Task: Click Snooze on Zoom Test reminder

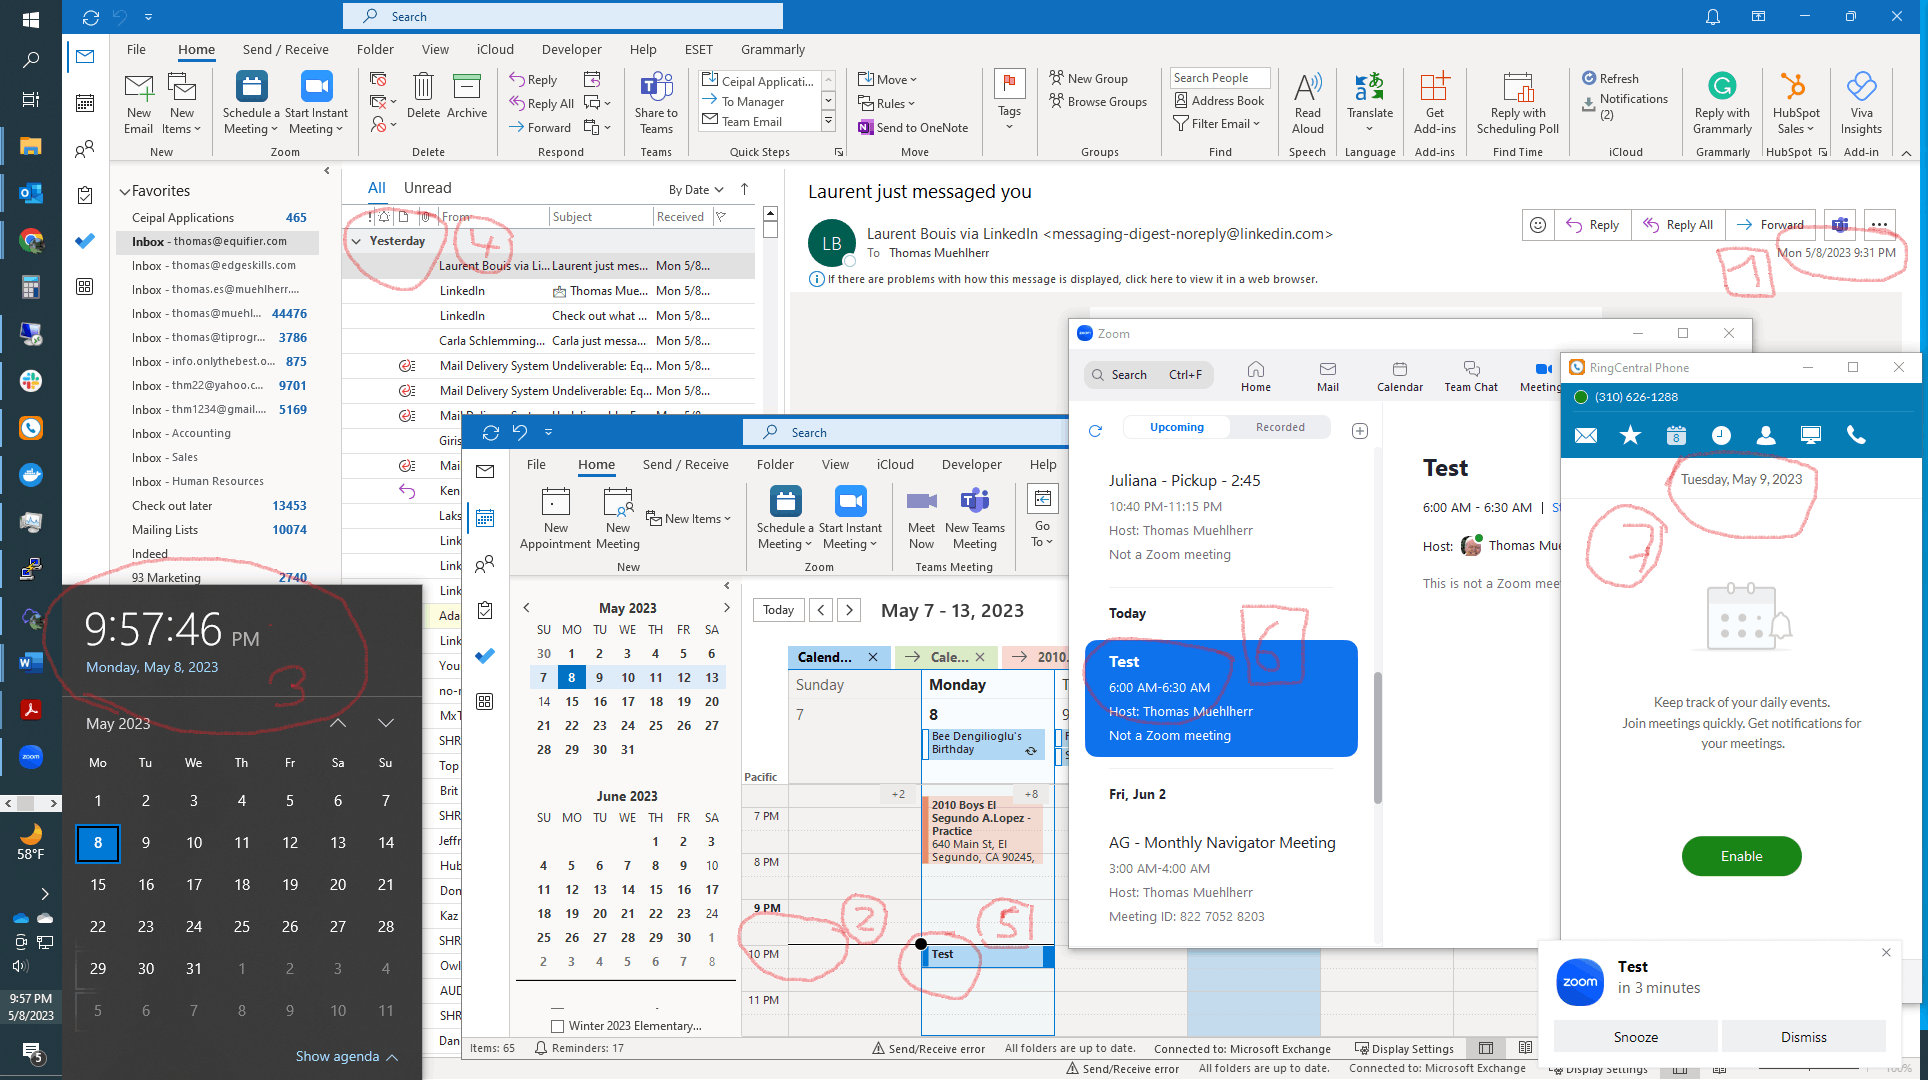Action: pyautogui.click(x=1635, y=1037)
